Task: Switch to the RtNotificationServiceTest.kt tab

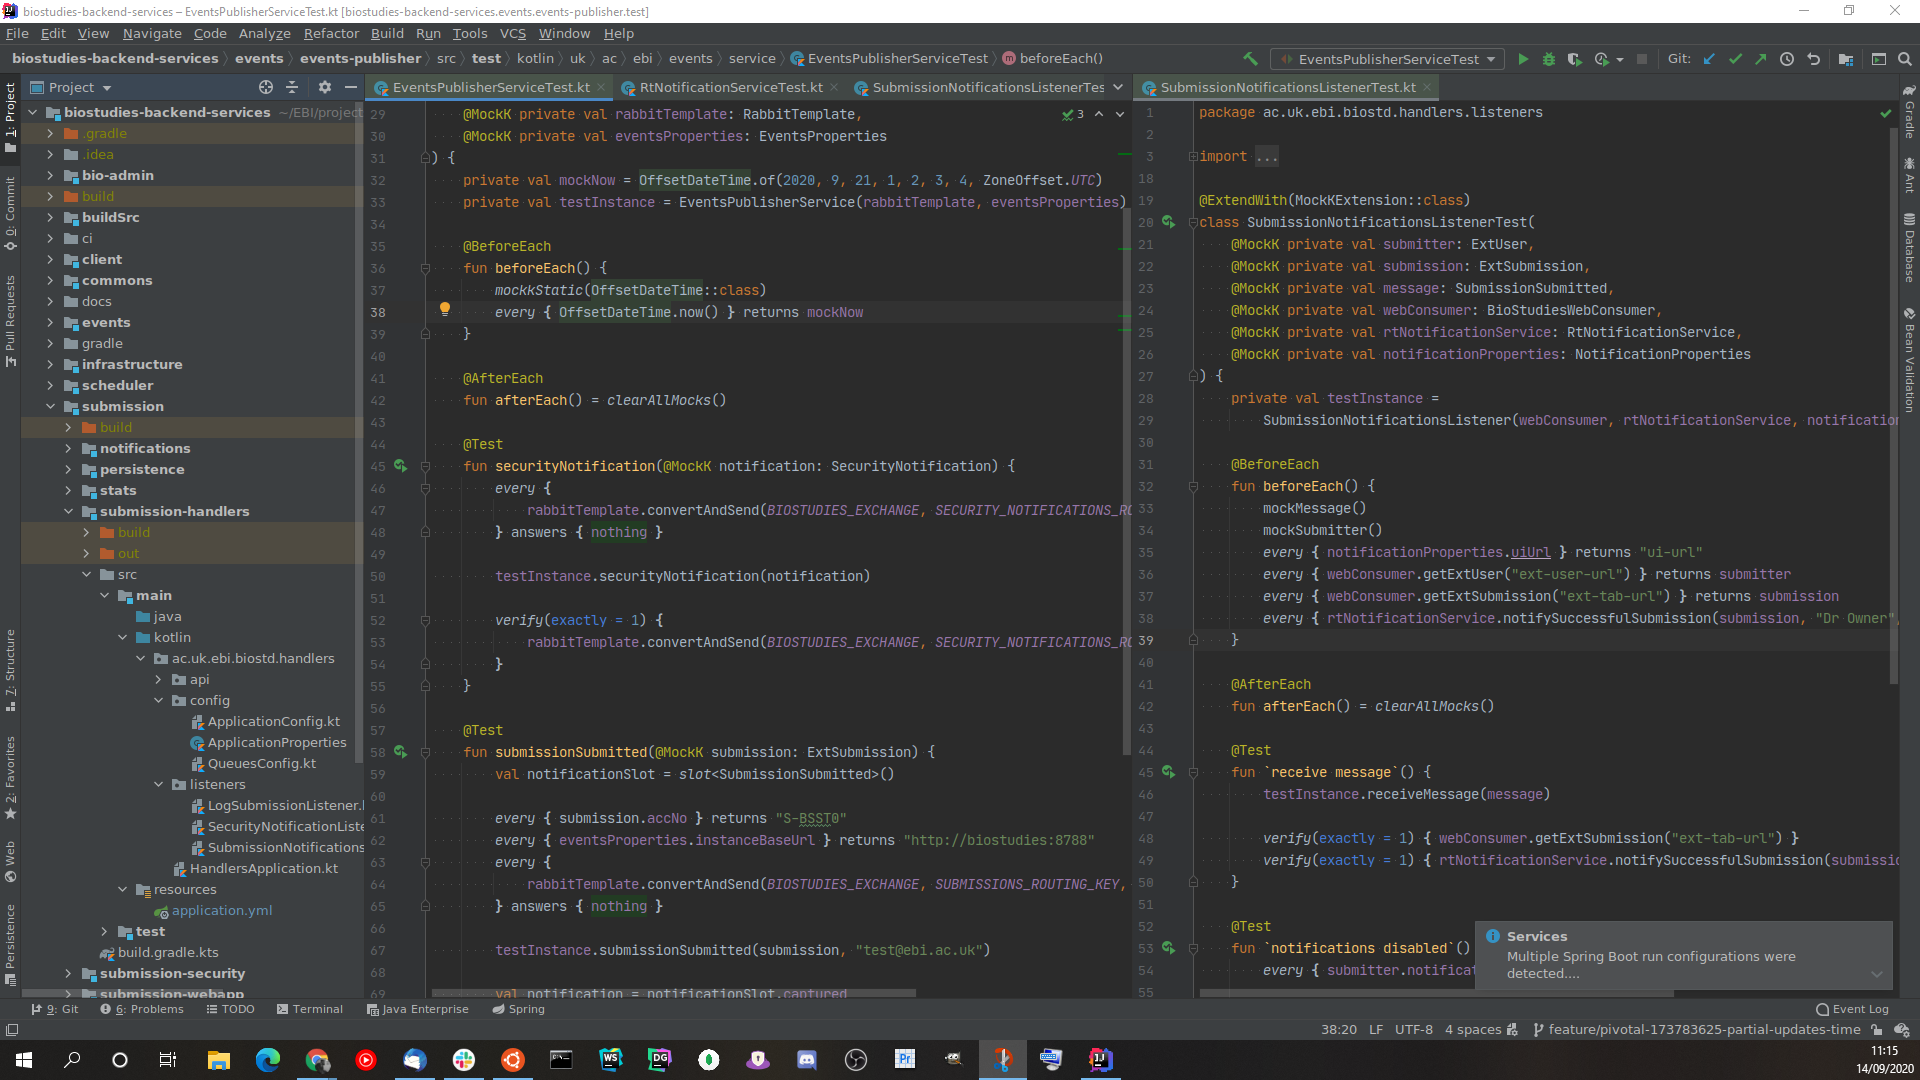Action: click(730, 87)
